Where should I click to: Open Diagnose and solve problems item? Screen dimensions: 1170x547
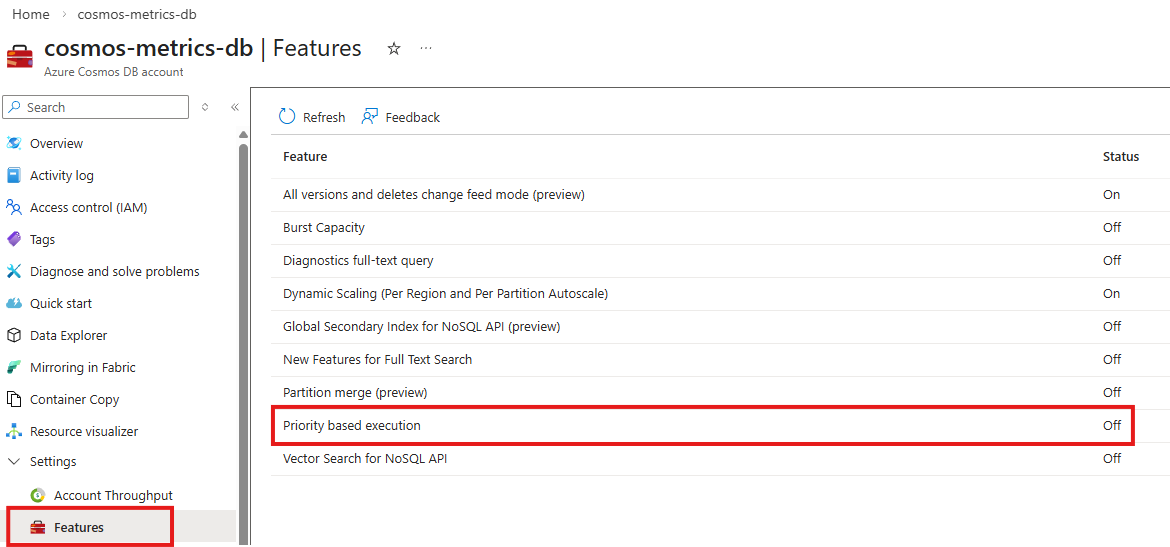pyautogui.click(x=114, y=272)
